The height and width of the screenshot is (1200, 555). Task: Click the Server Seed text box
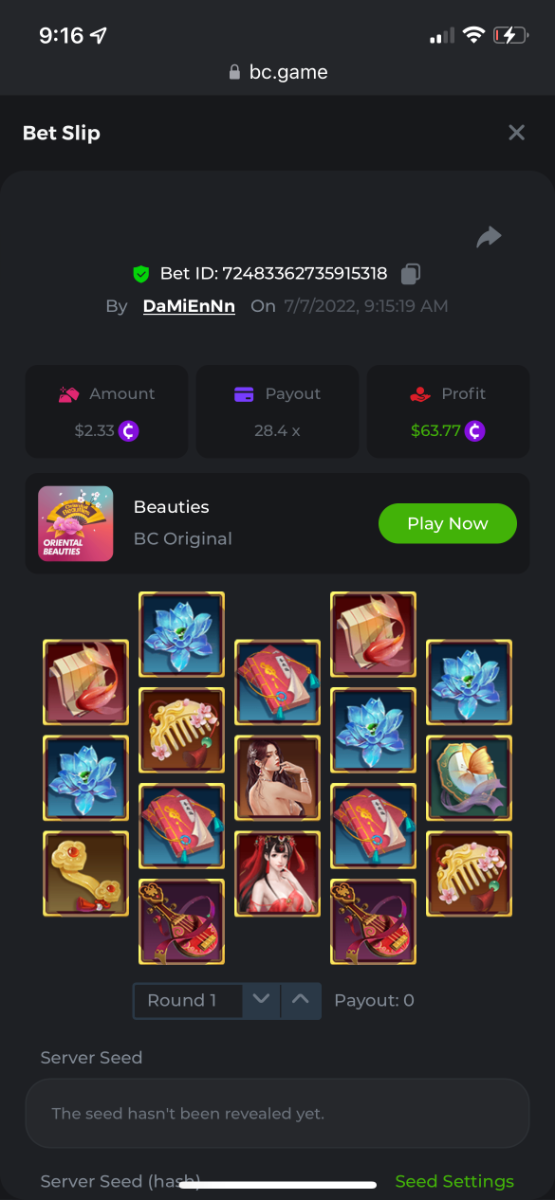[x=277, y=1113]
